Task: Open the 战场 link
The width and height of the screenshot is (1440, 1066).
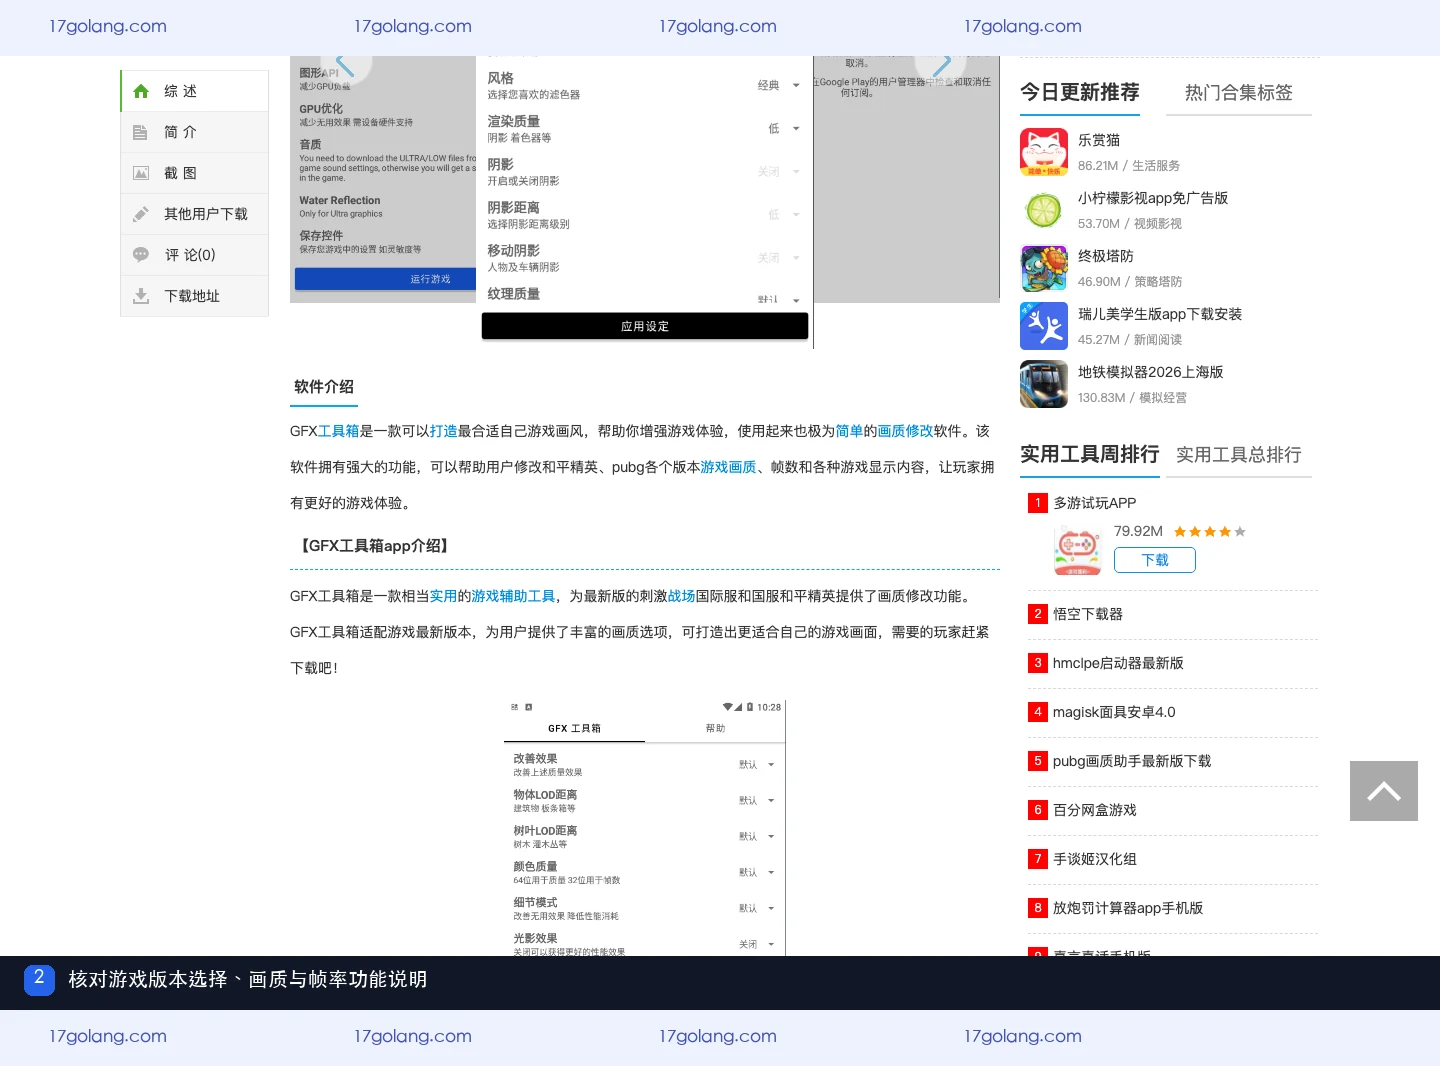Action: pyautogui.click(x=681, y=596)
